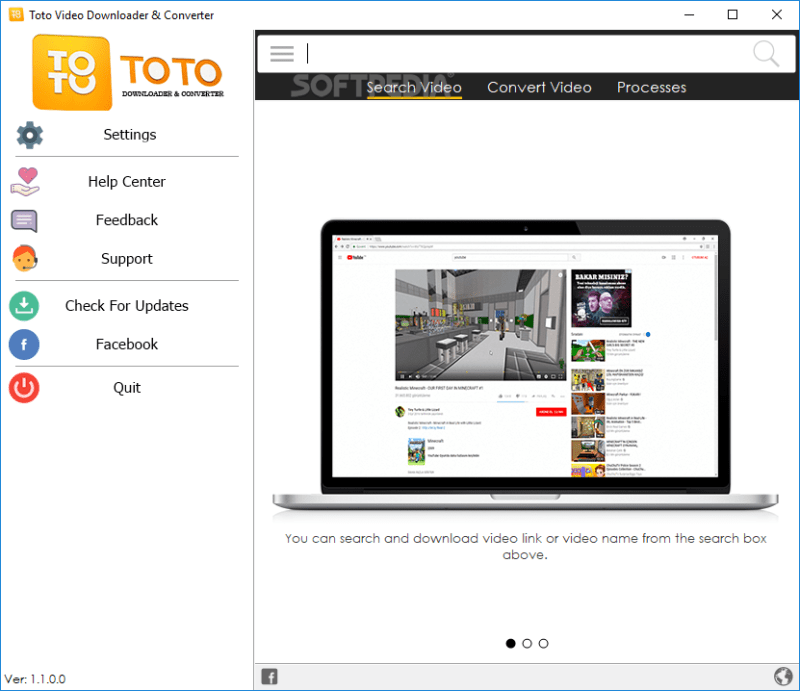800x691 pixels.
Task: Click the Help Center heart-in-hand icon
Action: (x=25, y=182)
